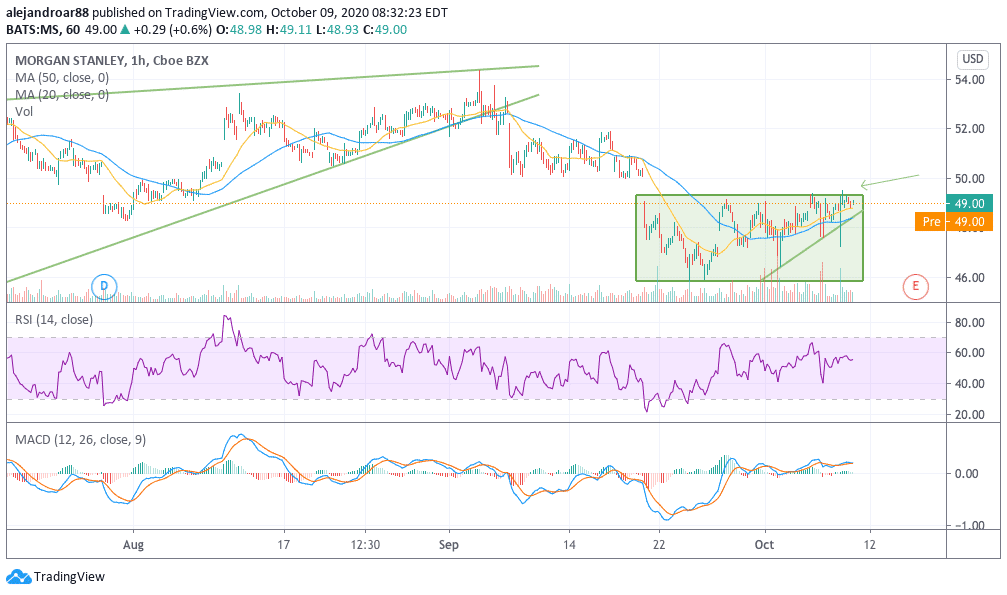Click the 22 date label on time axis

click(659, 545)
